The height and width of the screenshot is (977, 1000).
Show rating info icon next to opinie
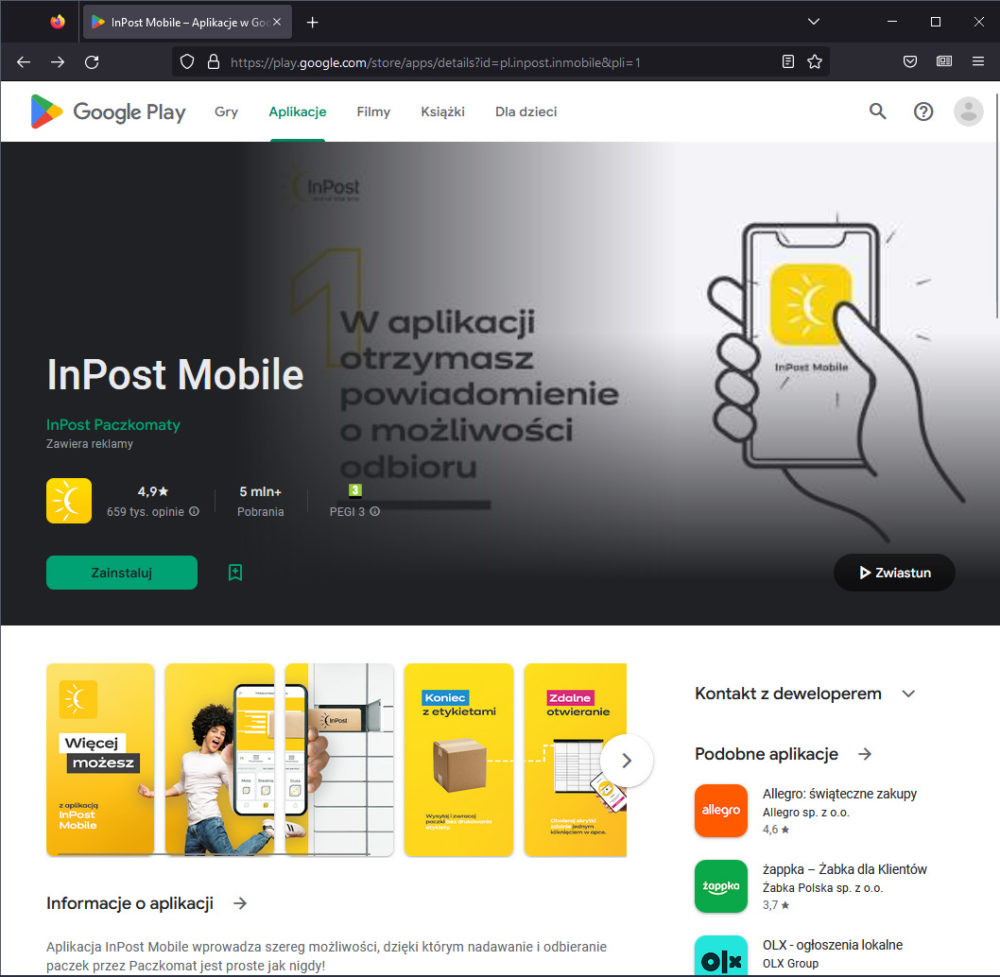[195, 511]
